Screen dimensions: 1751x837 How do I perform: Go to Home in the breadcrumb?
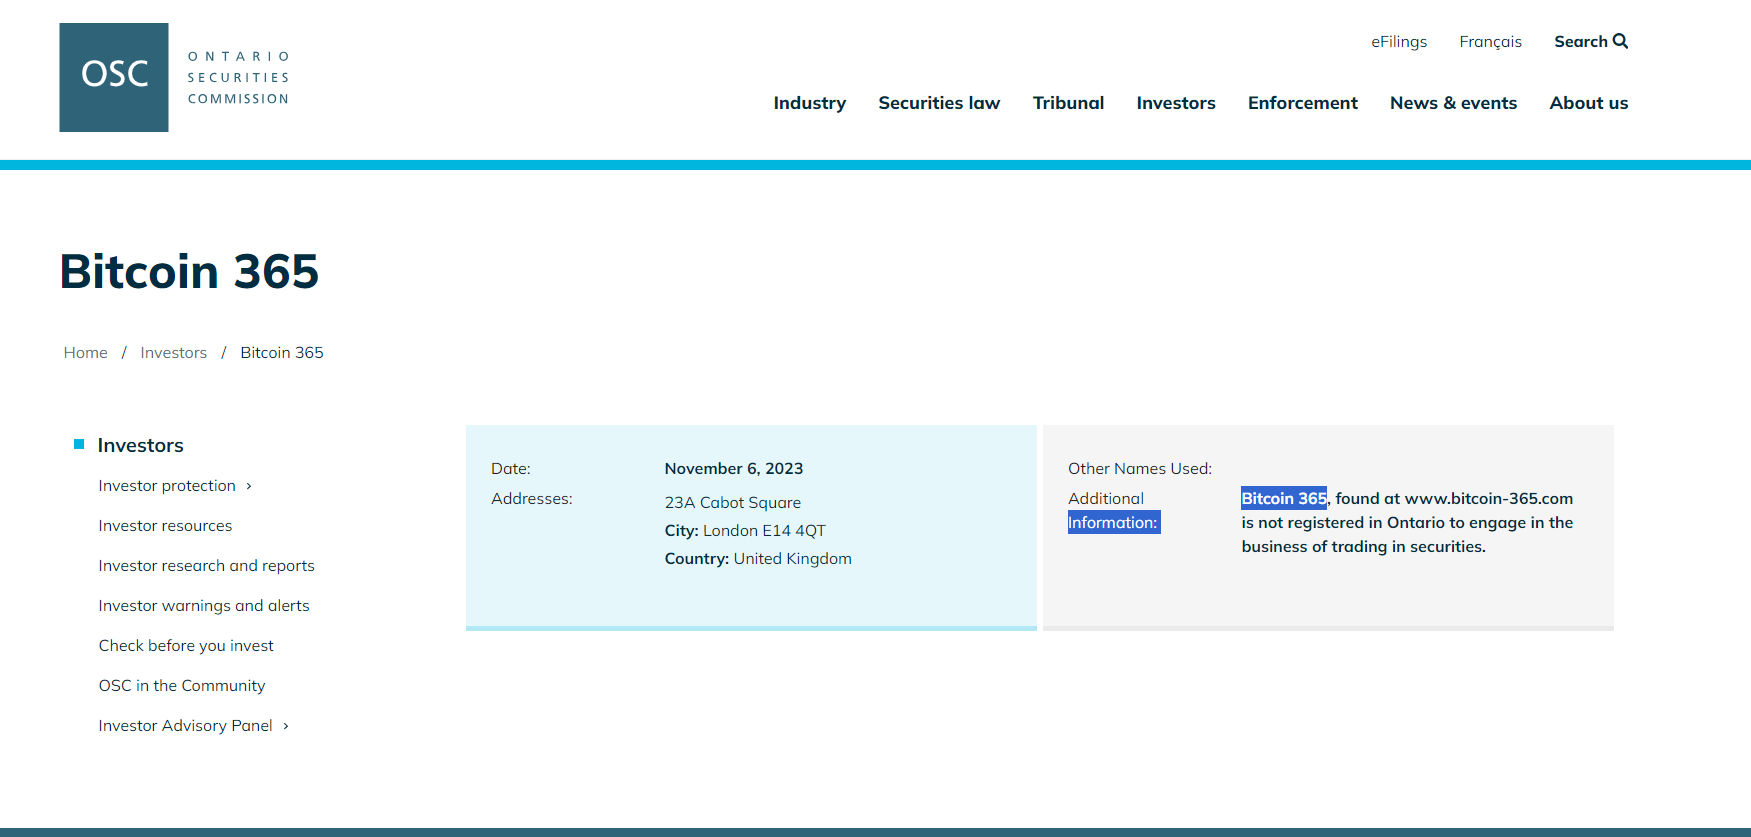(x=85, y=353)
